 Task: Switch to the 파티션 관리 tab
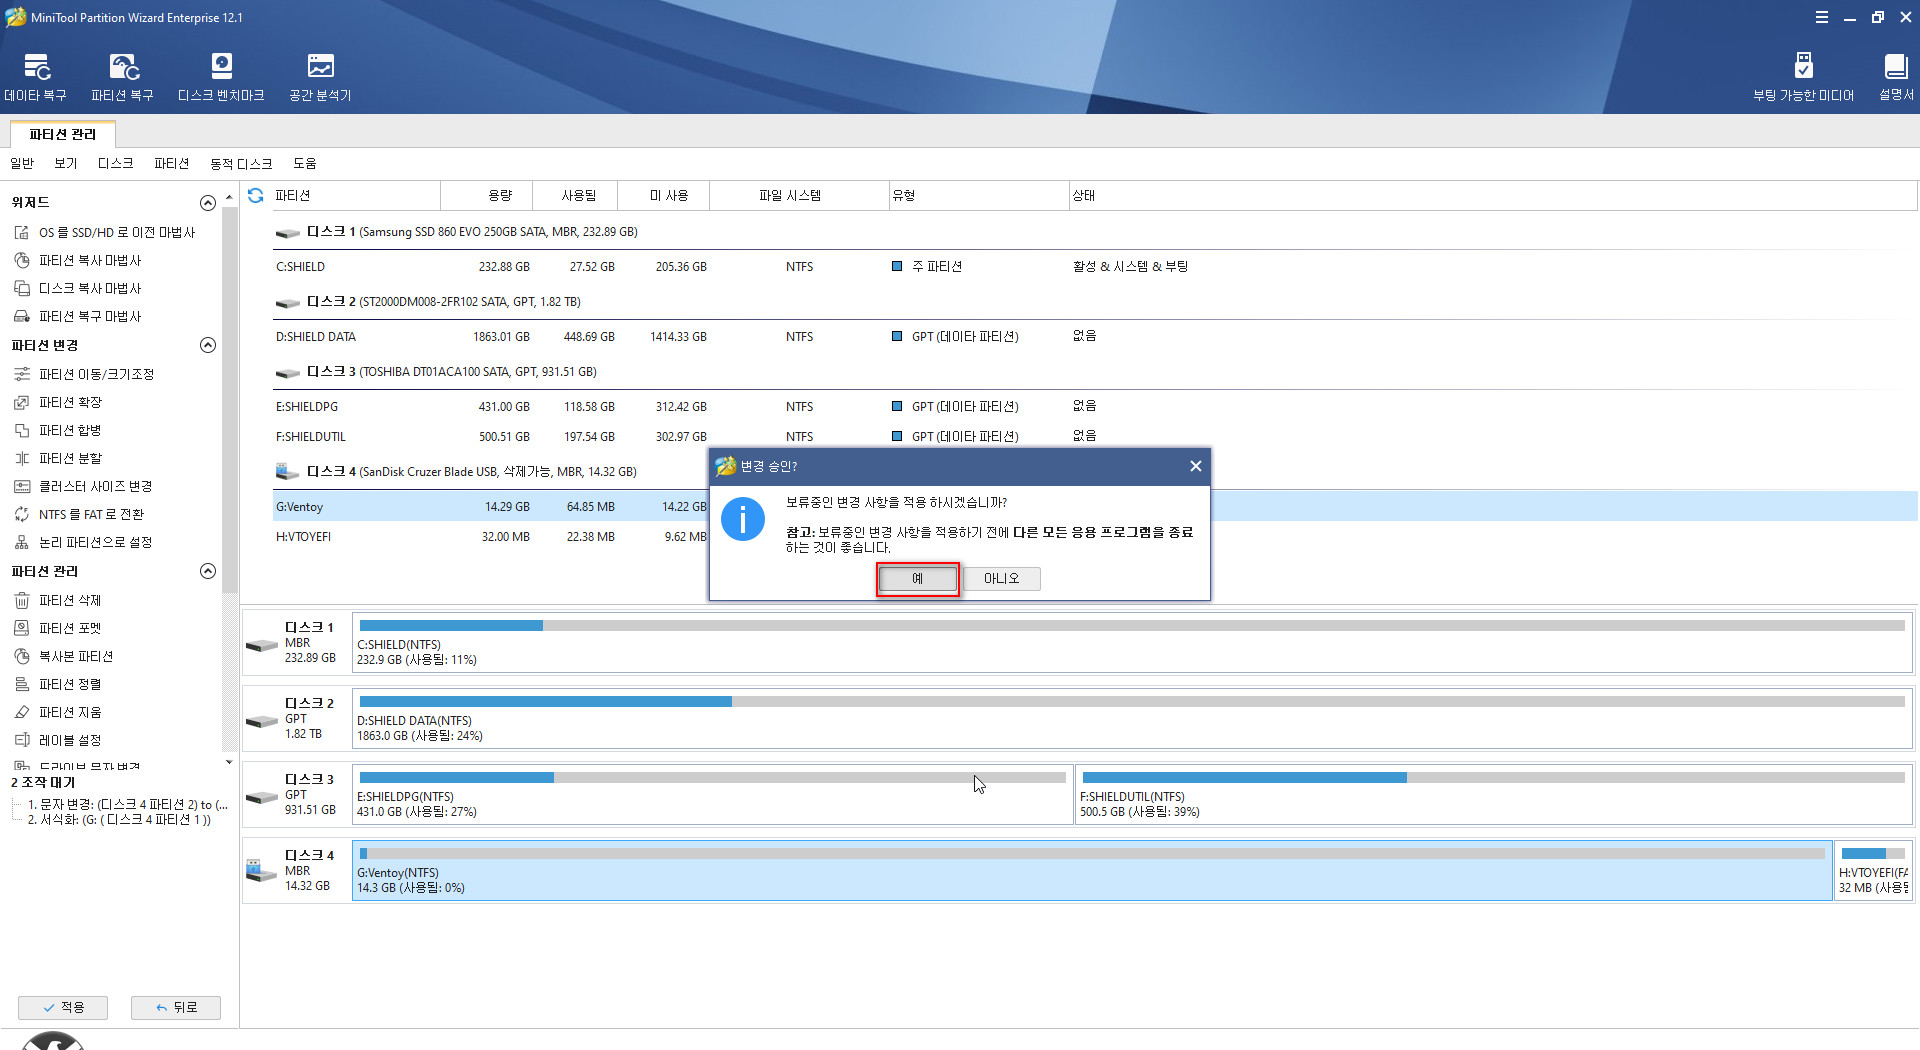[63, 134]
